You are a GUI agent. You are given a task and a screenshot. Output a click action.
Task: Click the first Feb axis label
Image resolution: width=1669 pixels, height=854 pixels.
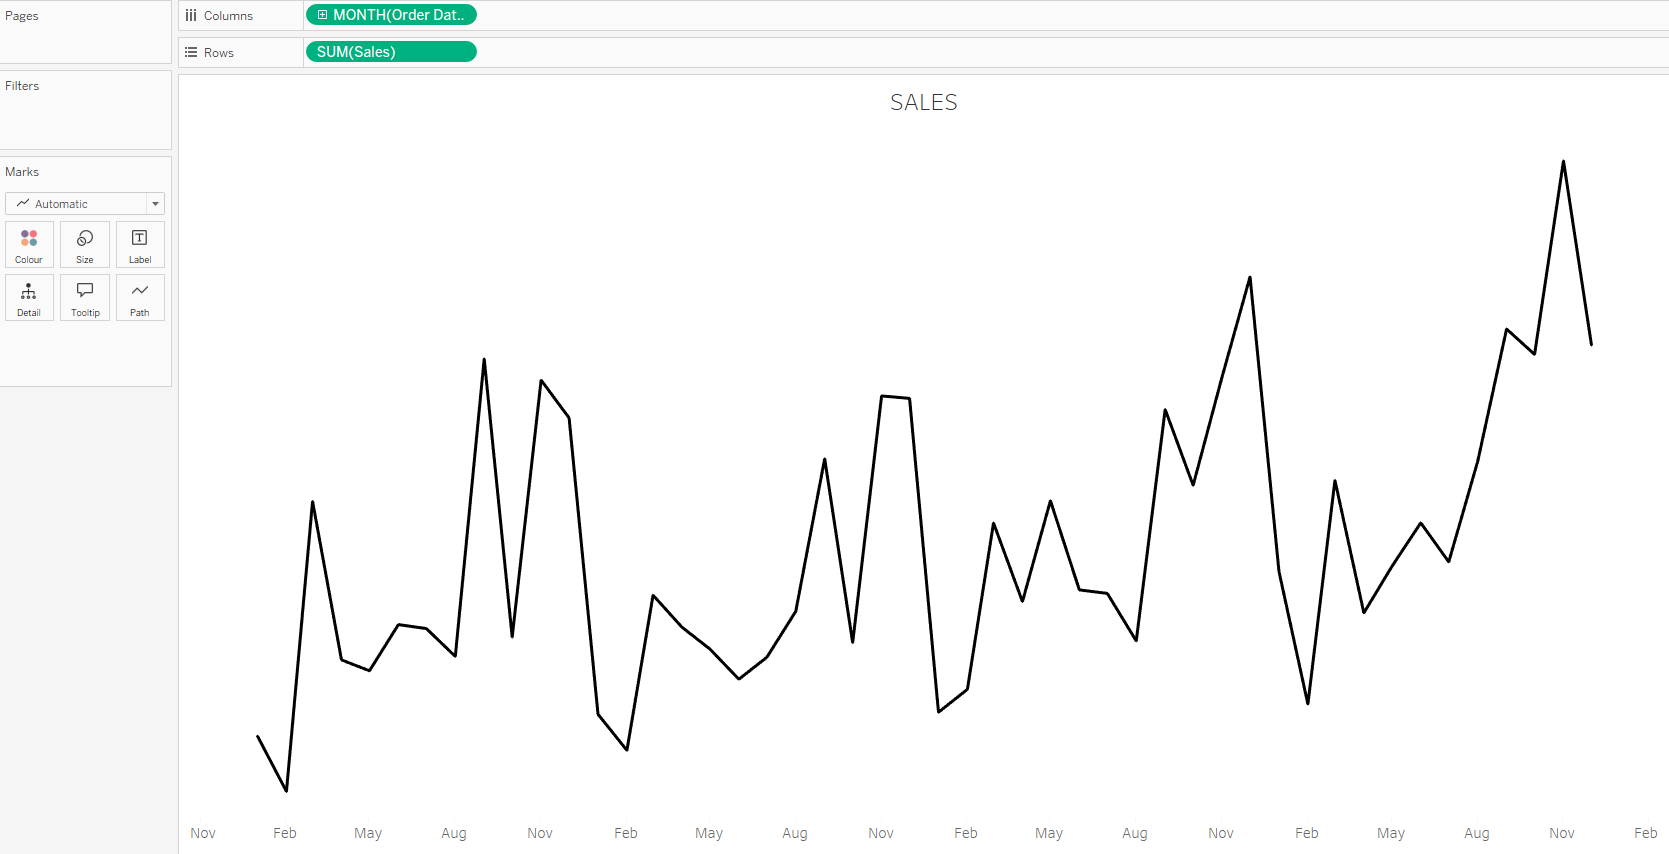285,833
